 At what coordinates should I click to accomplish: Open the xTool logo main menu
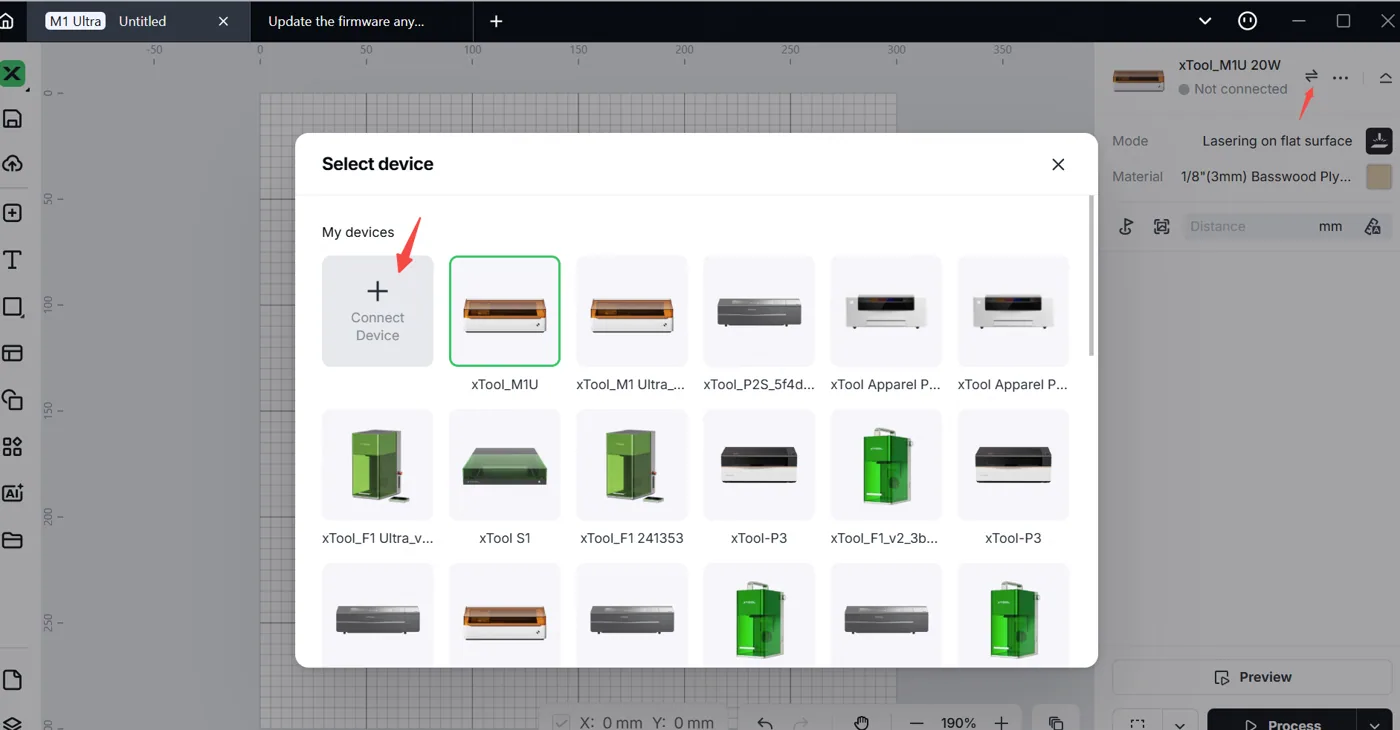[x=12, y=73]
